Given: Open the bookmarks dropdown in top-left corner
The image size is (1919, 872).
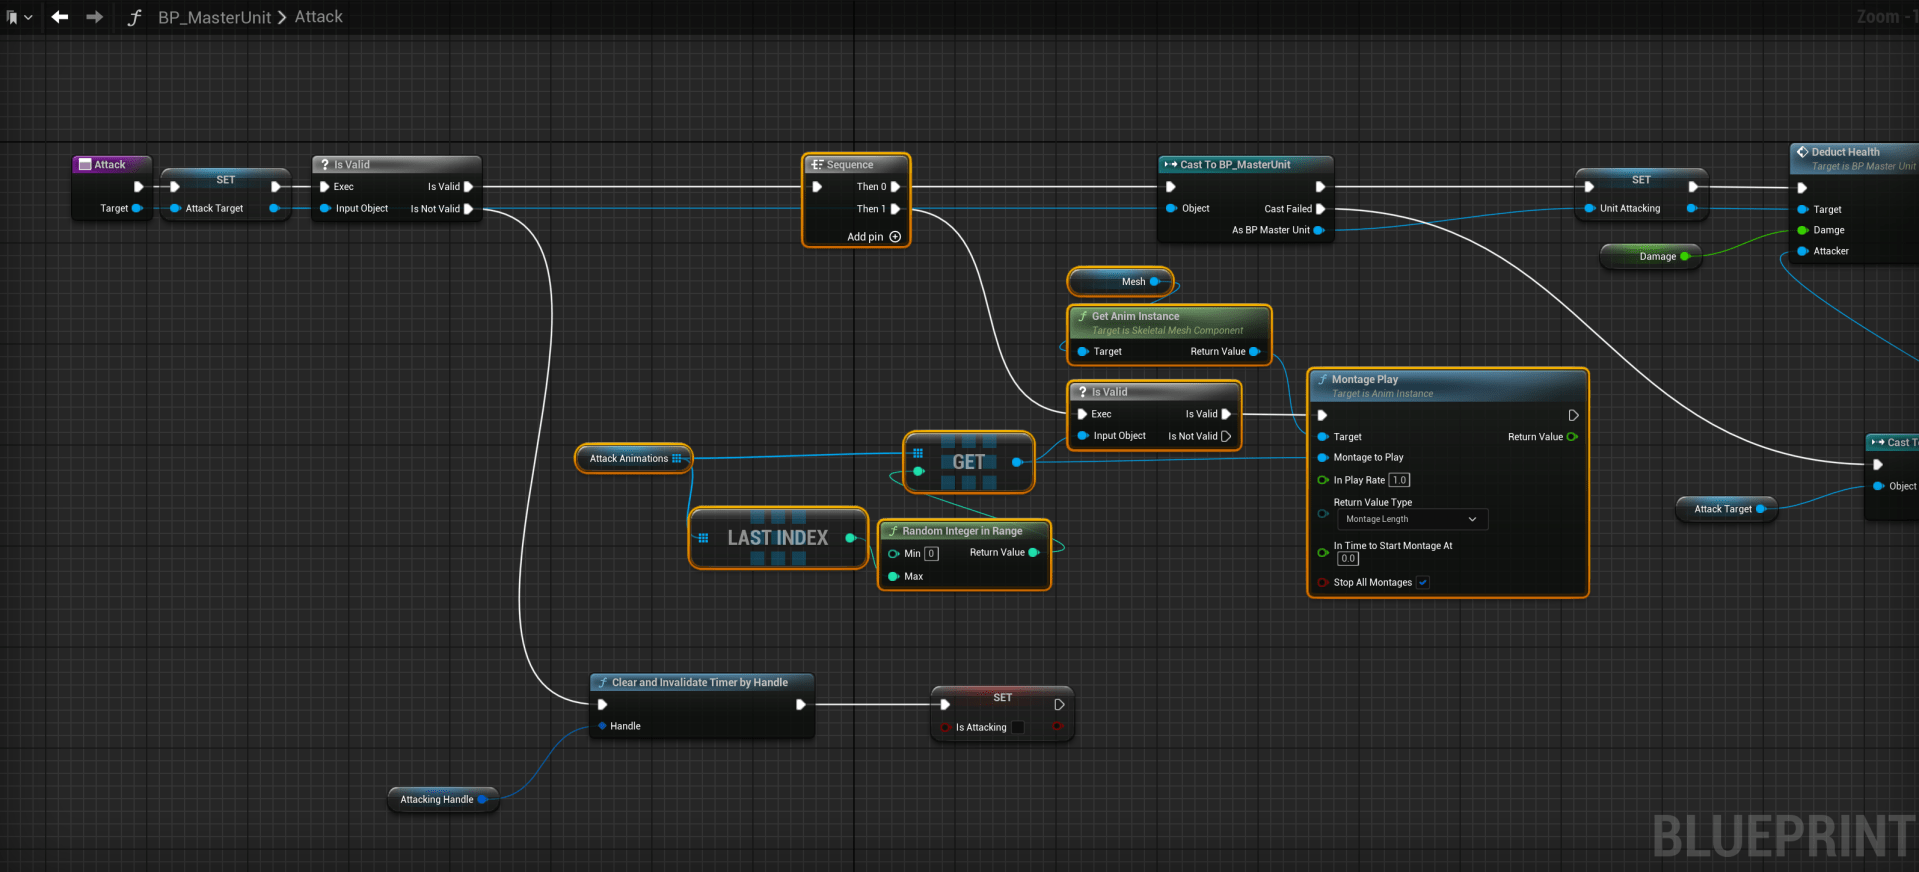Looking at the screenshot, I should click(19, 17).
